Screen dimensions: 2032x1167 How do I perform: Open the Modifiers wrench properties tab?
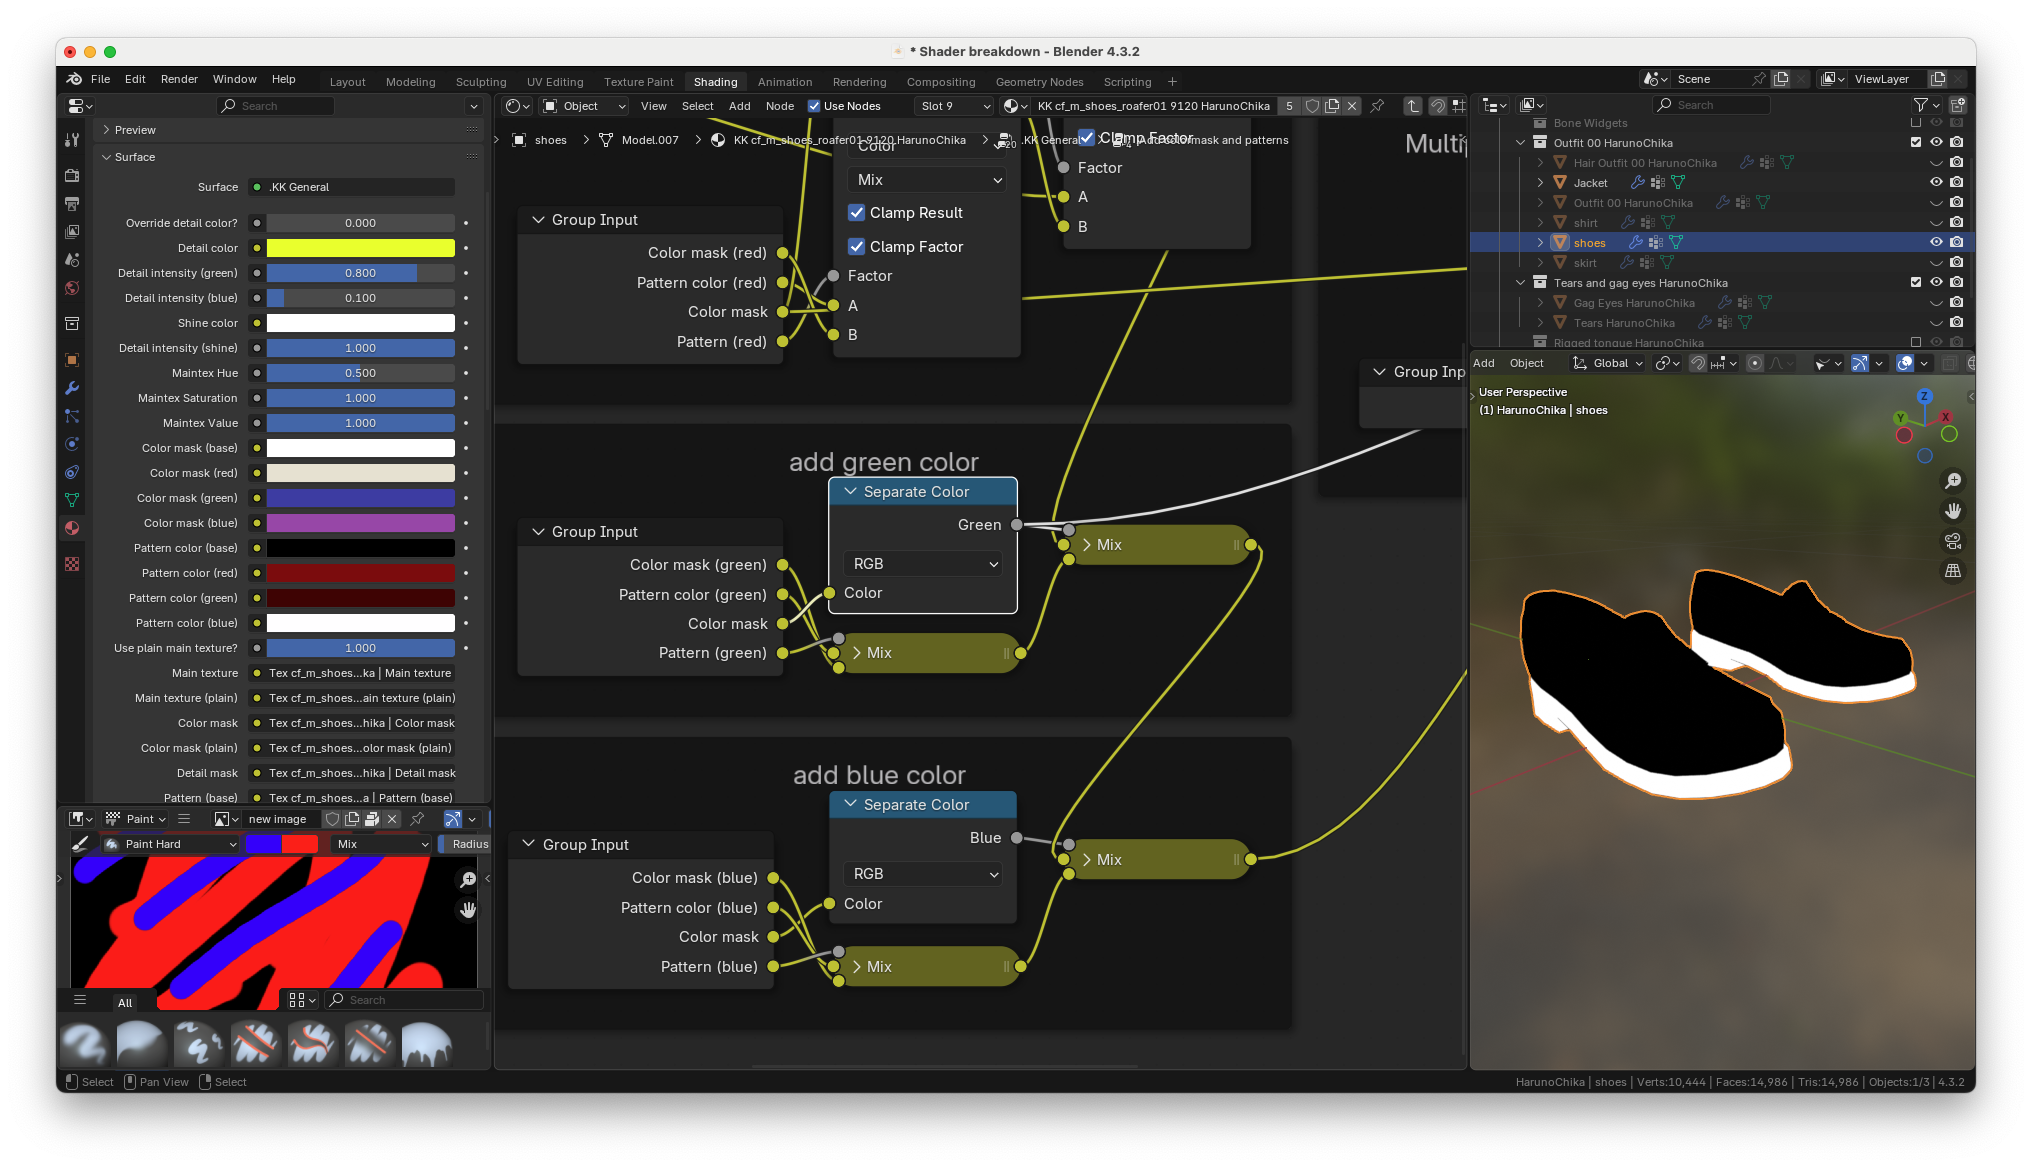click(72, 388)
